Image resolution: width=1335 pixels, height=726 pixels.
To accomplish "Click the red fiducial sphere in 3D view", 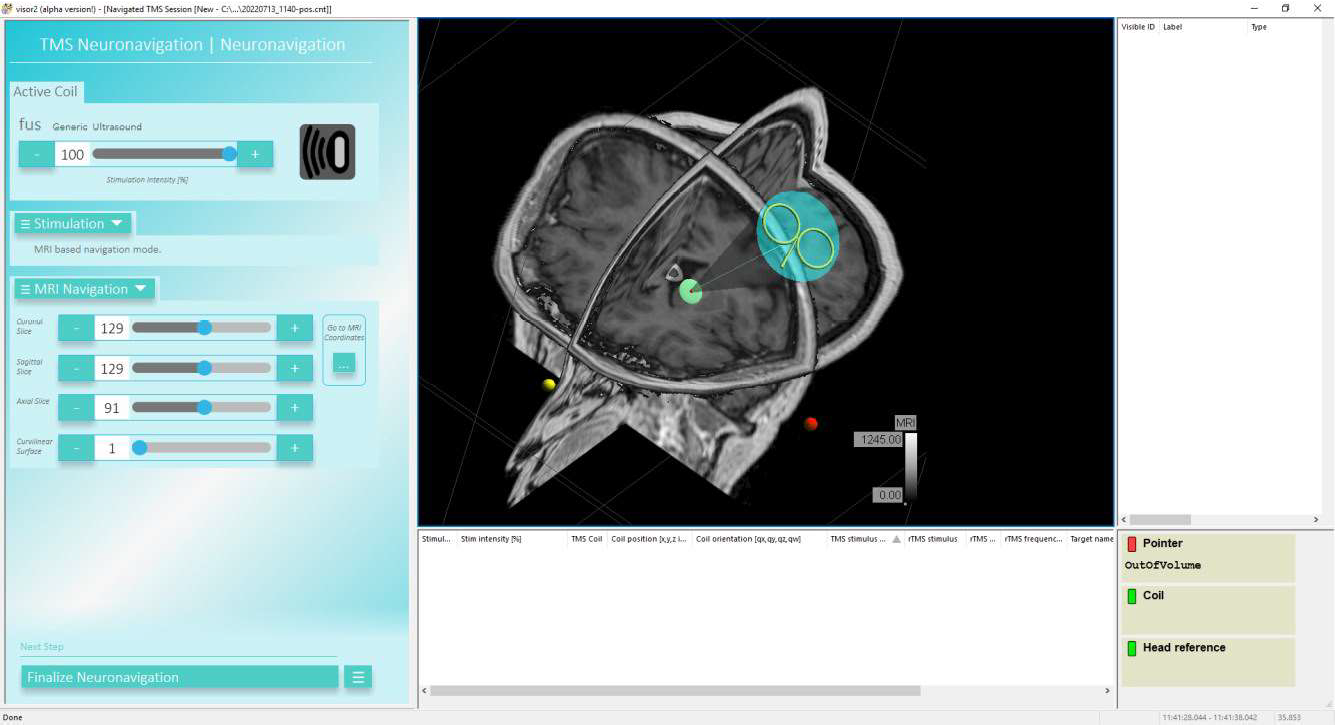I will [811, 424].
